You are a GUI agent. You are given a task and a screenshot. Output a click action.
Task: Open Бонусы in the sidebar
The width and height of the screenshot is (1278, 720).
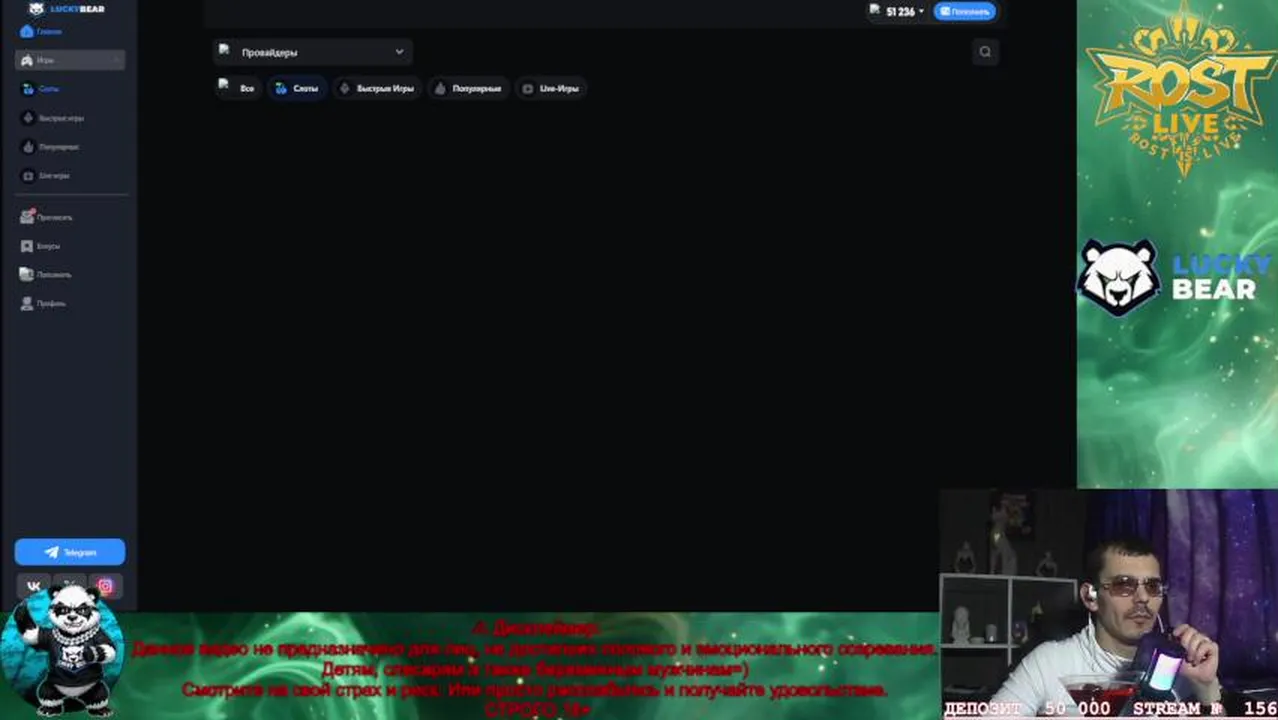click(x=49, y=246)
